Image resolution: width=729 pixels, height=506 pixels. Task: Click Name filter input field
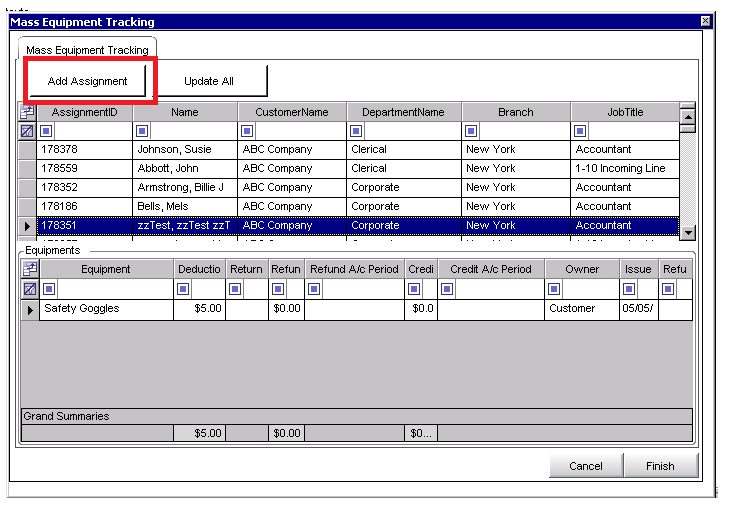(x=193, y=131)
